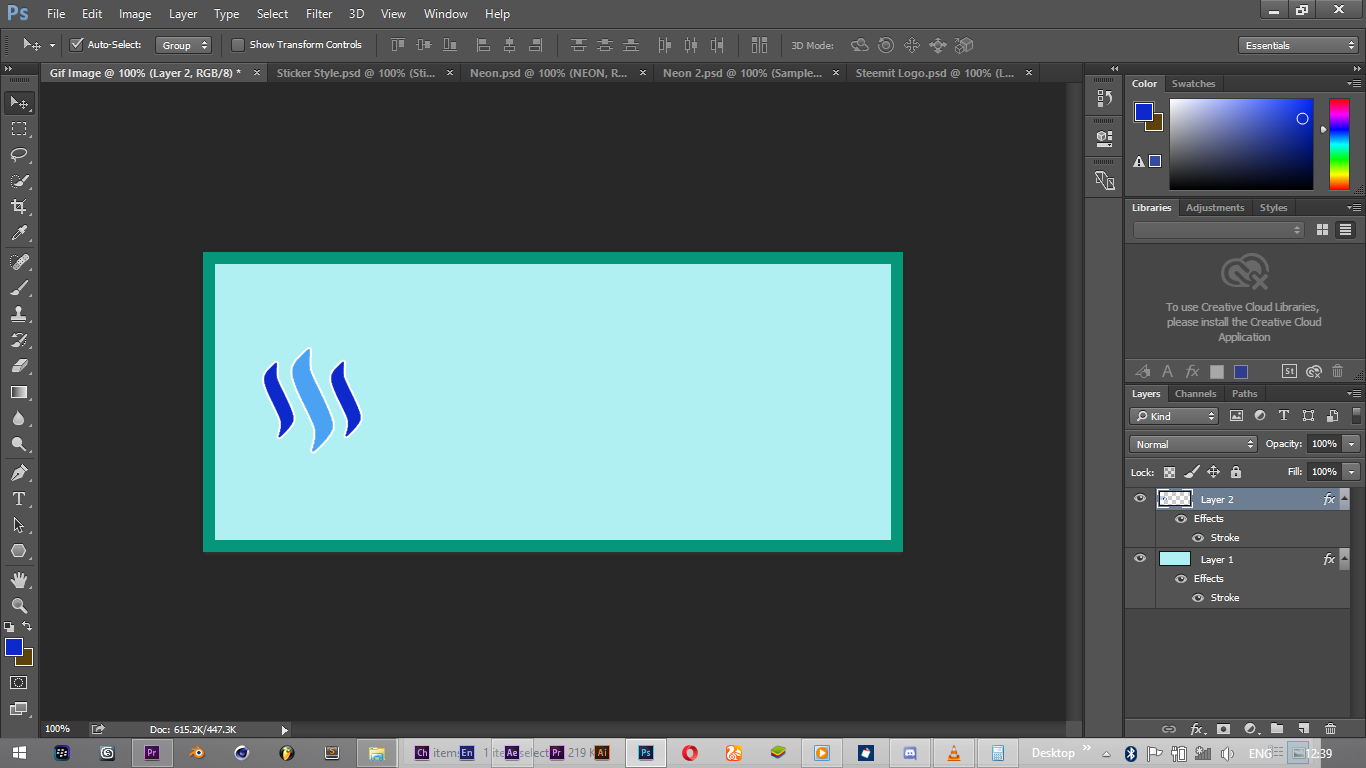Select the Lasso tool

click(x=19, y=155)
